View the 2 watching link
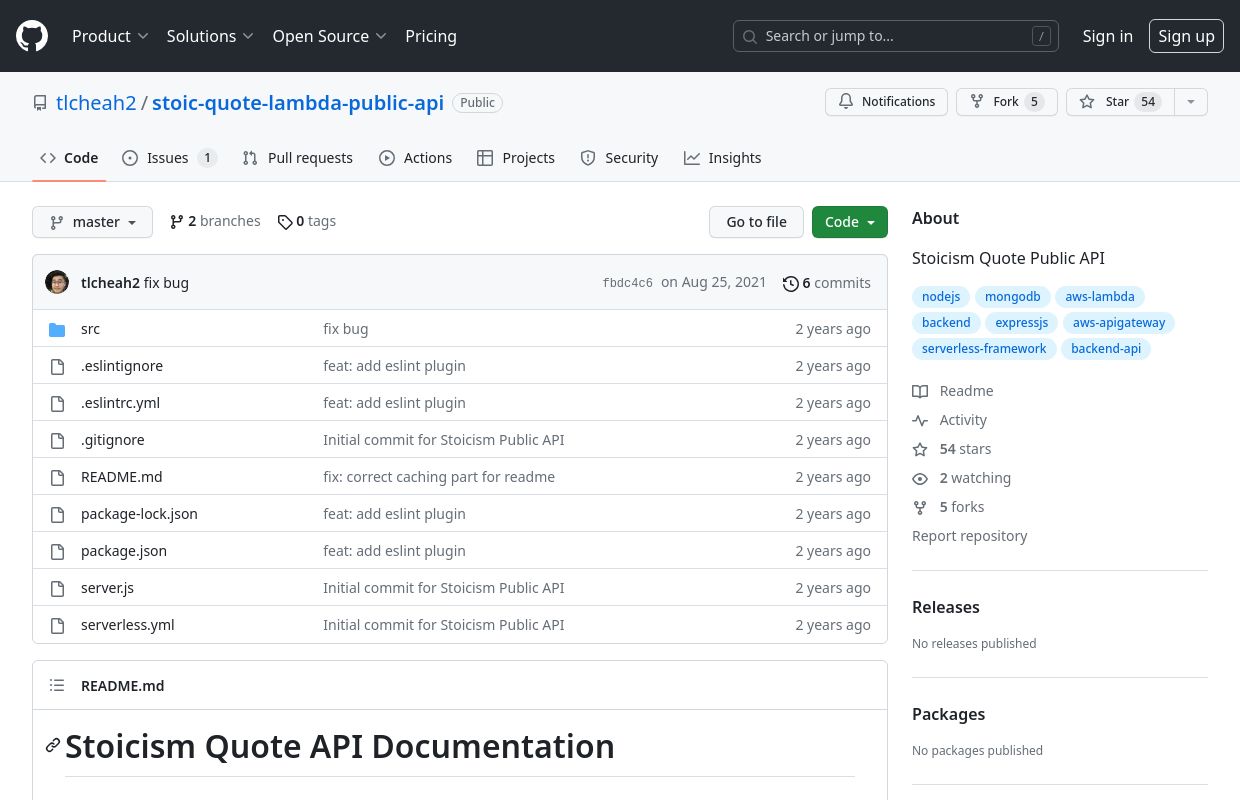The height and width of the screenshot is (800, 1240). (x=961, y=478)
